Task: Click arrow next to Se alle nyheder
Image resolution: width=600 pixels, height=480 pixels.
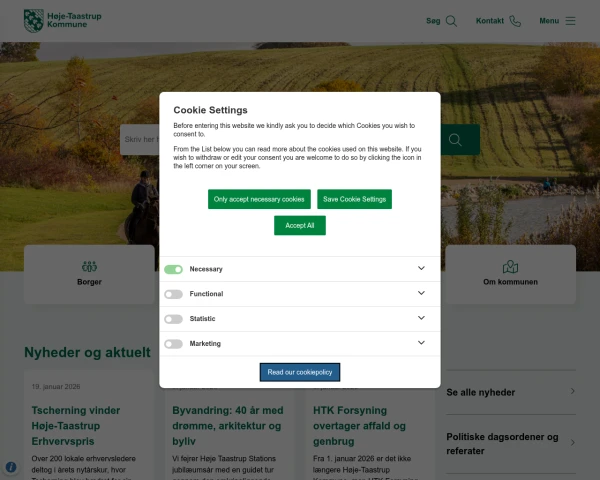Action: 572,391
